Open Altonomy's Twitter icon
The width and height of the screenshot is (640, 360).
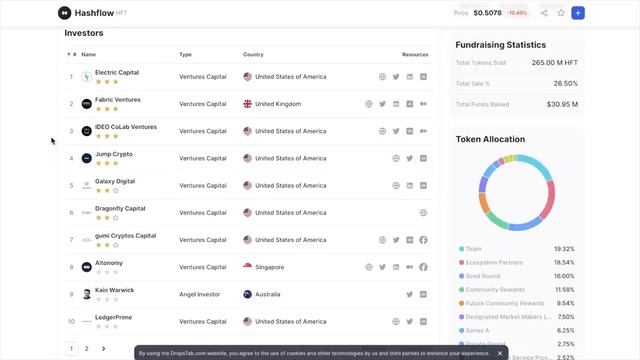[x=382, y=267]
